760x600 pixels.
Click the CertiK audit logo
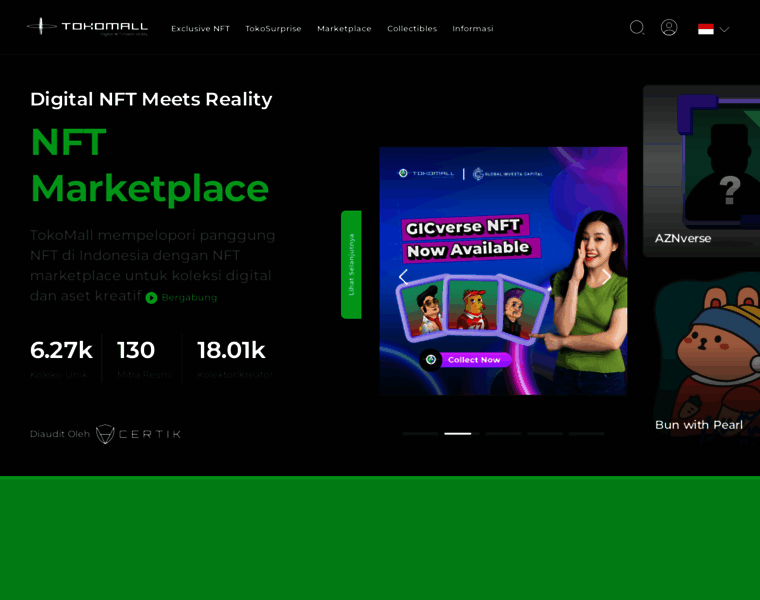(x=139, y=434)
